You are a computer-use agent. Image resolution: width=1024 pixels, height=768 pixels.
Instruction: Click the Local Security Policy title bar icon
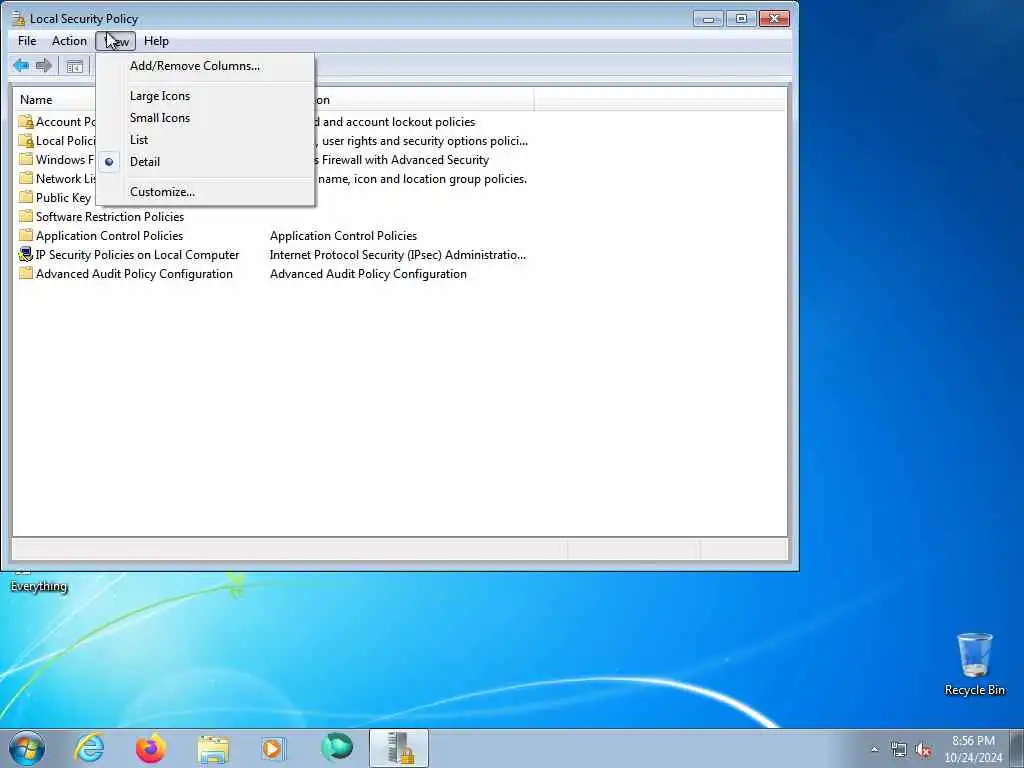coord(18,18)
